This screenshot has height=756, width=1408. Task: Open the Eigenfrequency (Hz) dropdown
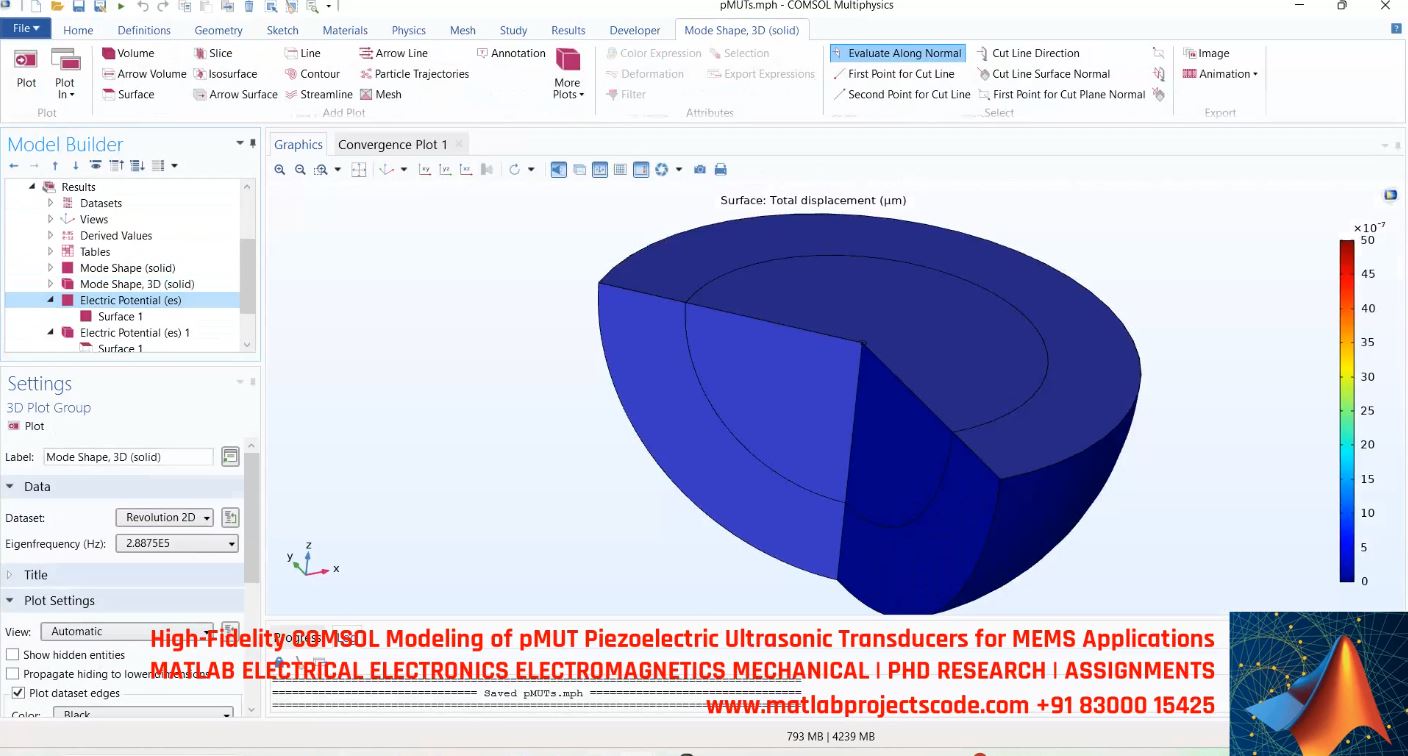pyautogui.click(x=231, y=542)
